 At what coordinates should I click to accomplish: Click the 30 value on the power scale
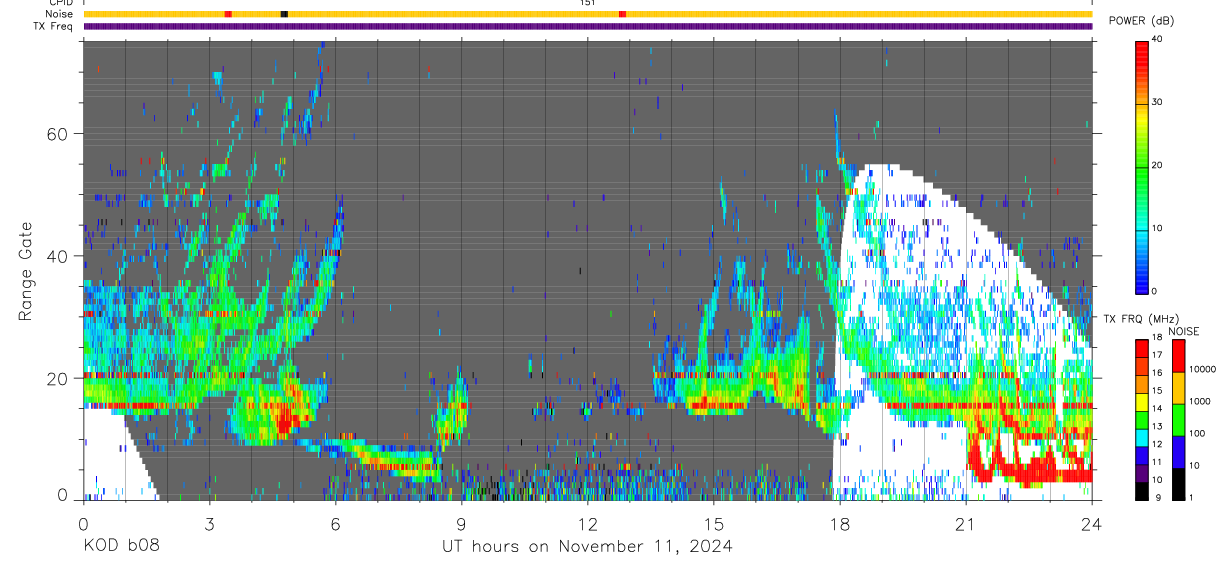(x=1157, y=102)
